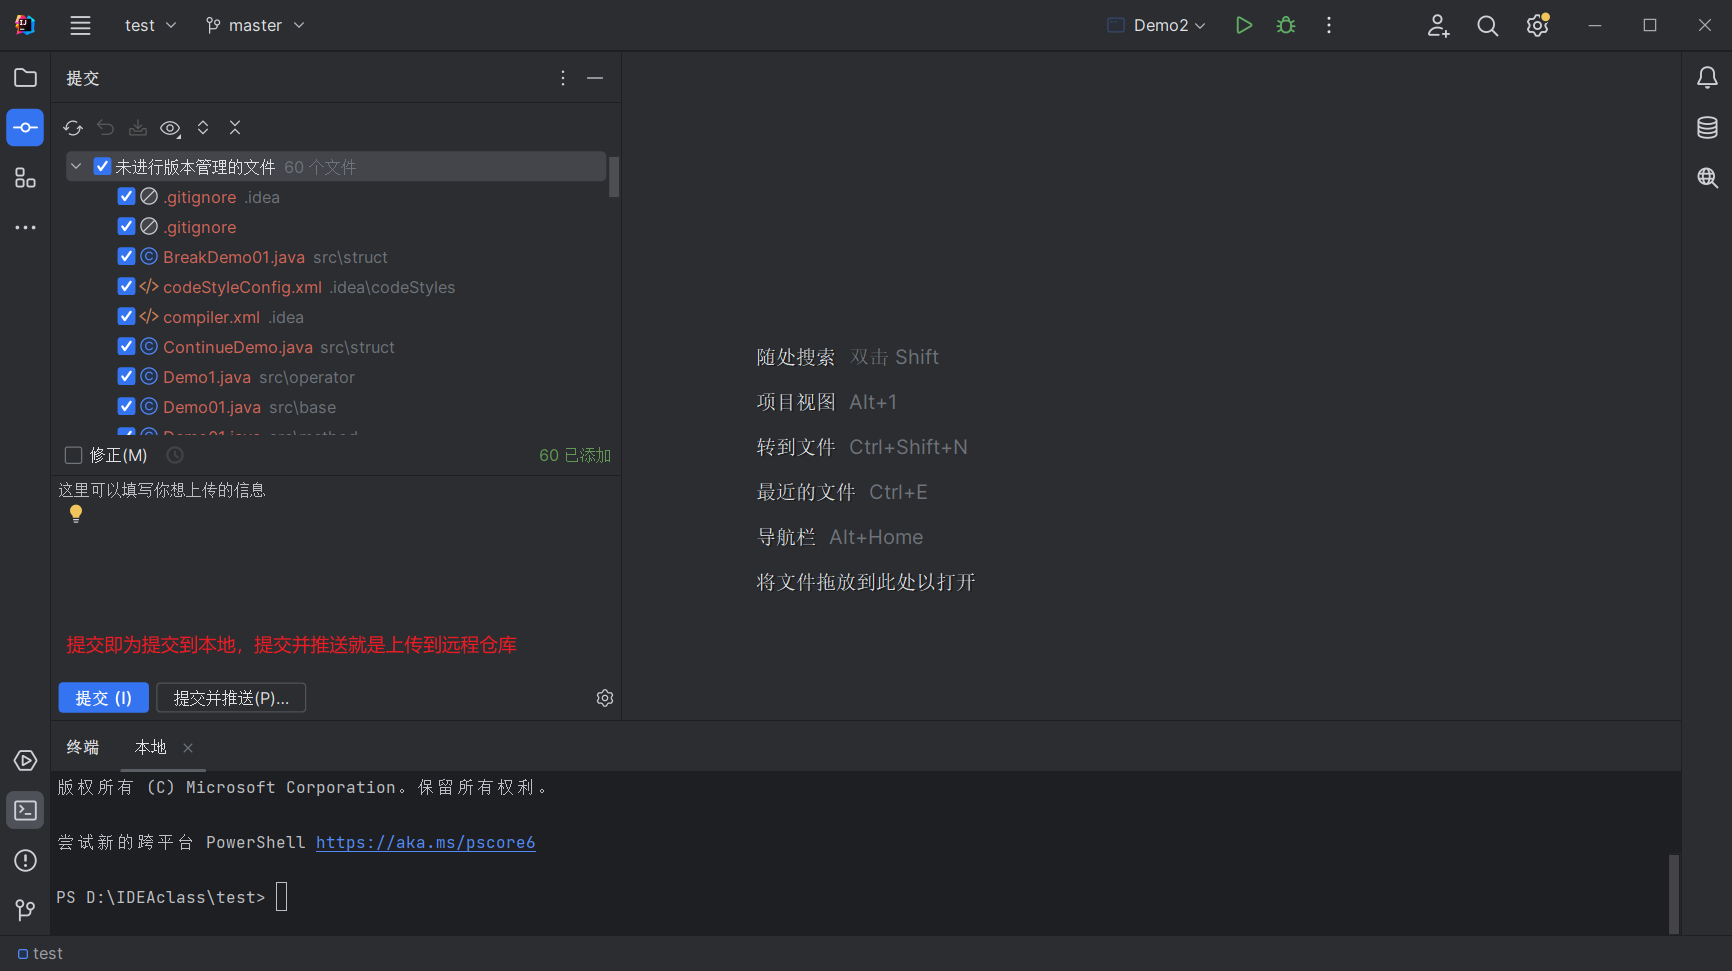
Task: Click the Refresh icon in commit toolbar
Action: pyautogui.click(x=73, y=128)
